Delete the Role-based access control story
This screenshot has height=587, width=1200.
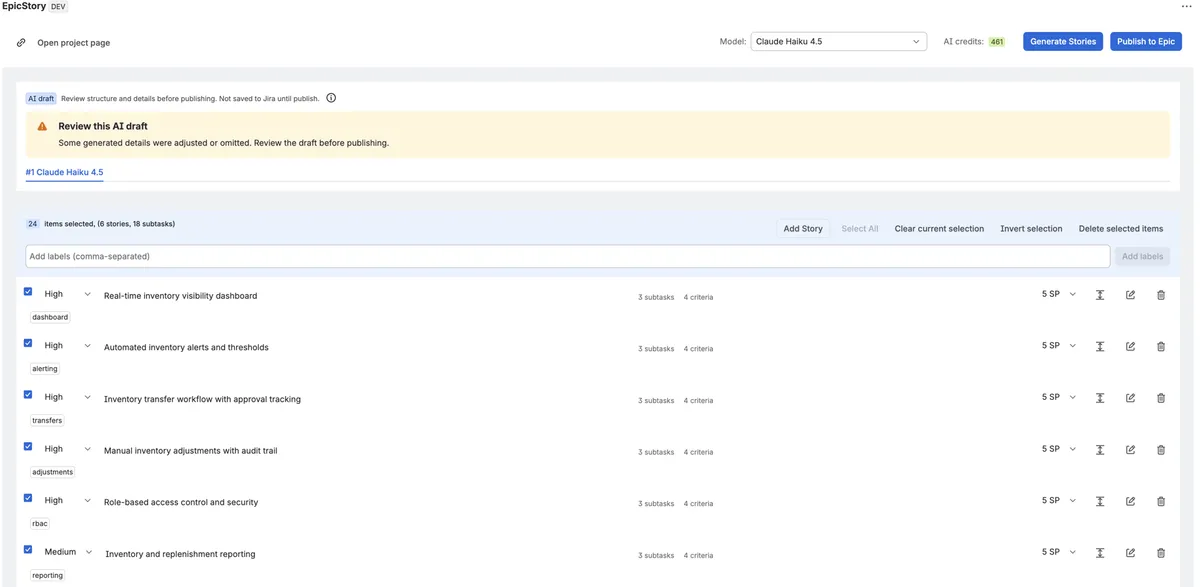1161,501
